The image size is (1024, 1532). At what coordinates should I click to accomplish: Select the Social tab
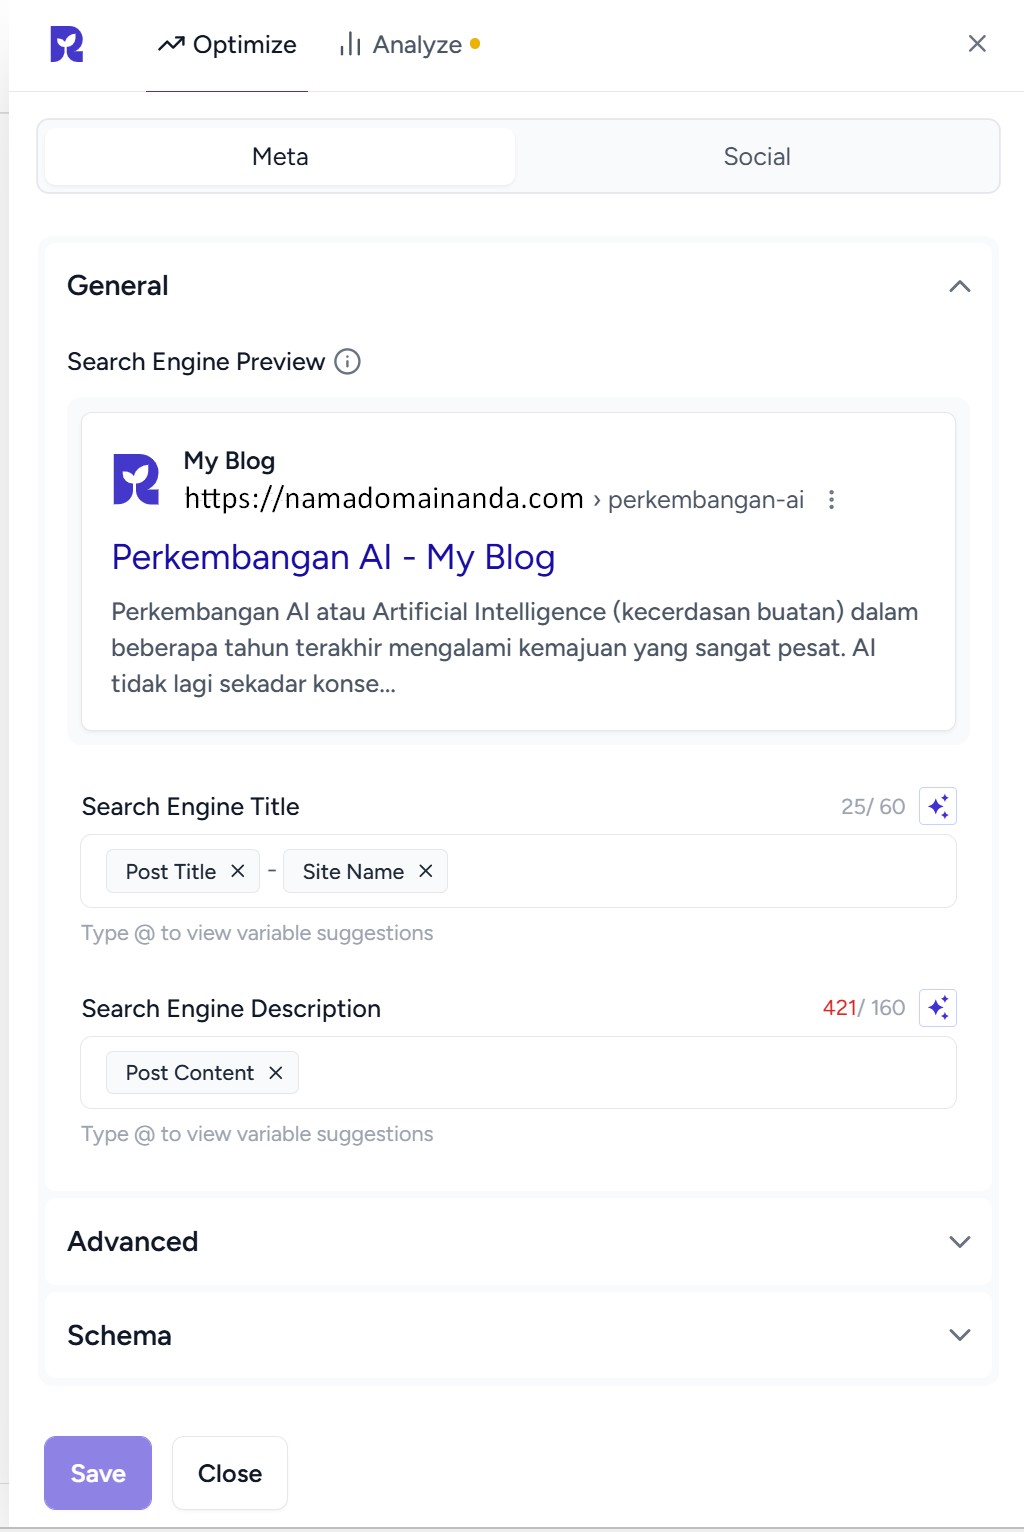coord(757,157)
